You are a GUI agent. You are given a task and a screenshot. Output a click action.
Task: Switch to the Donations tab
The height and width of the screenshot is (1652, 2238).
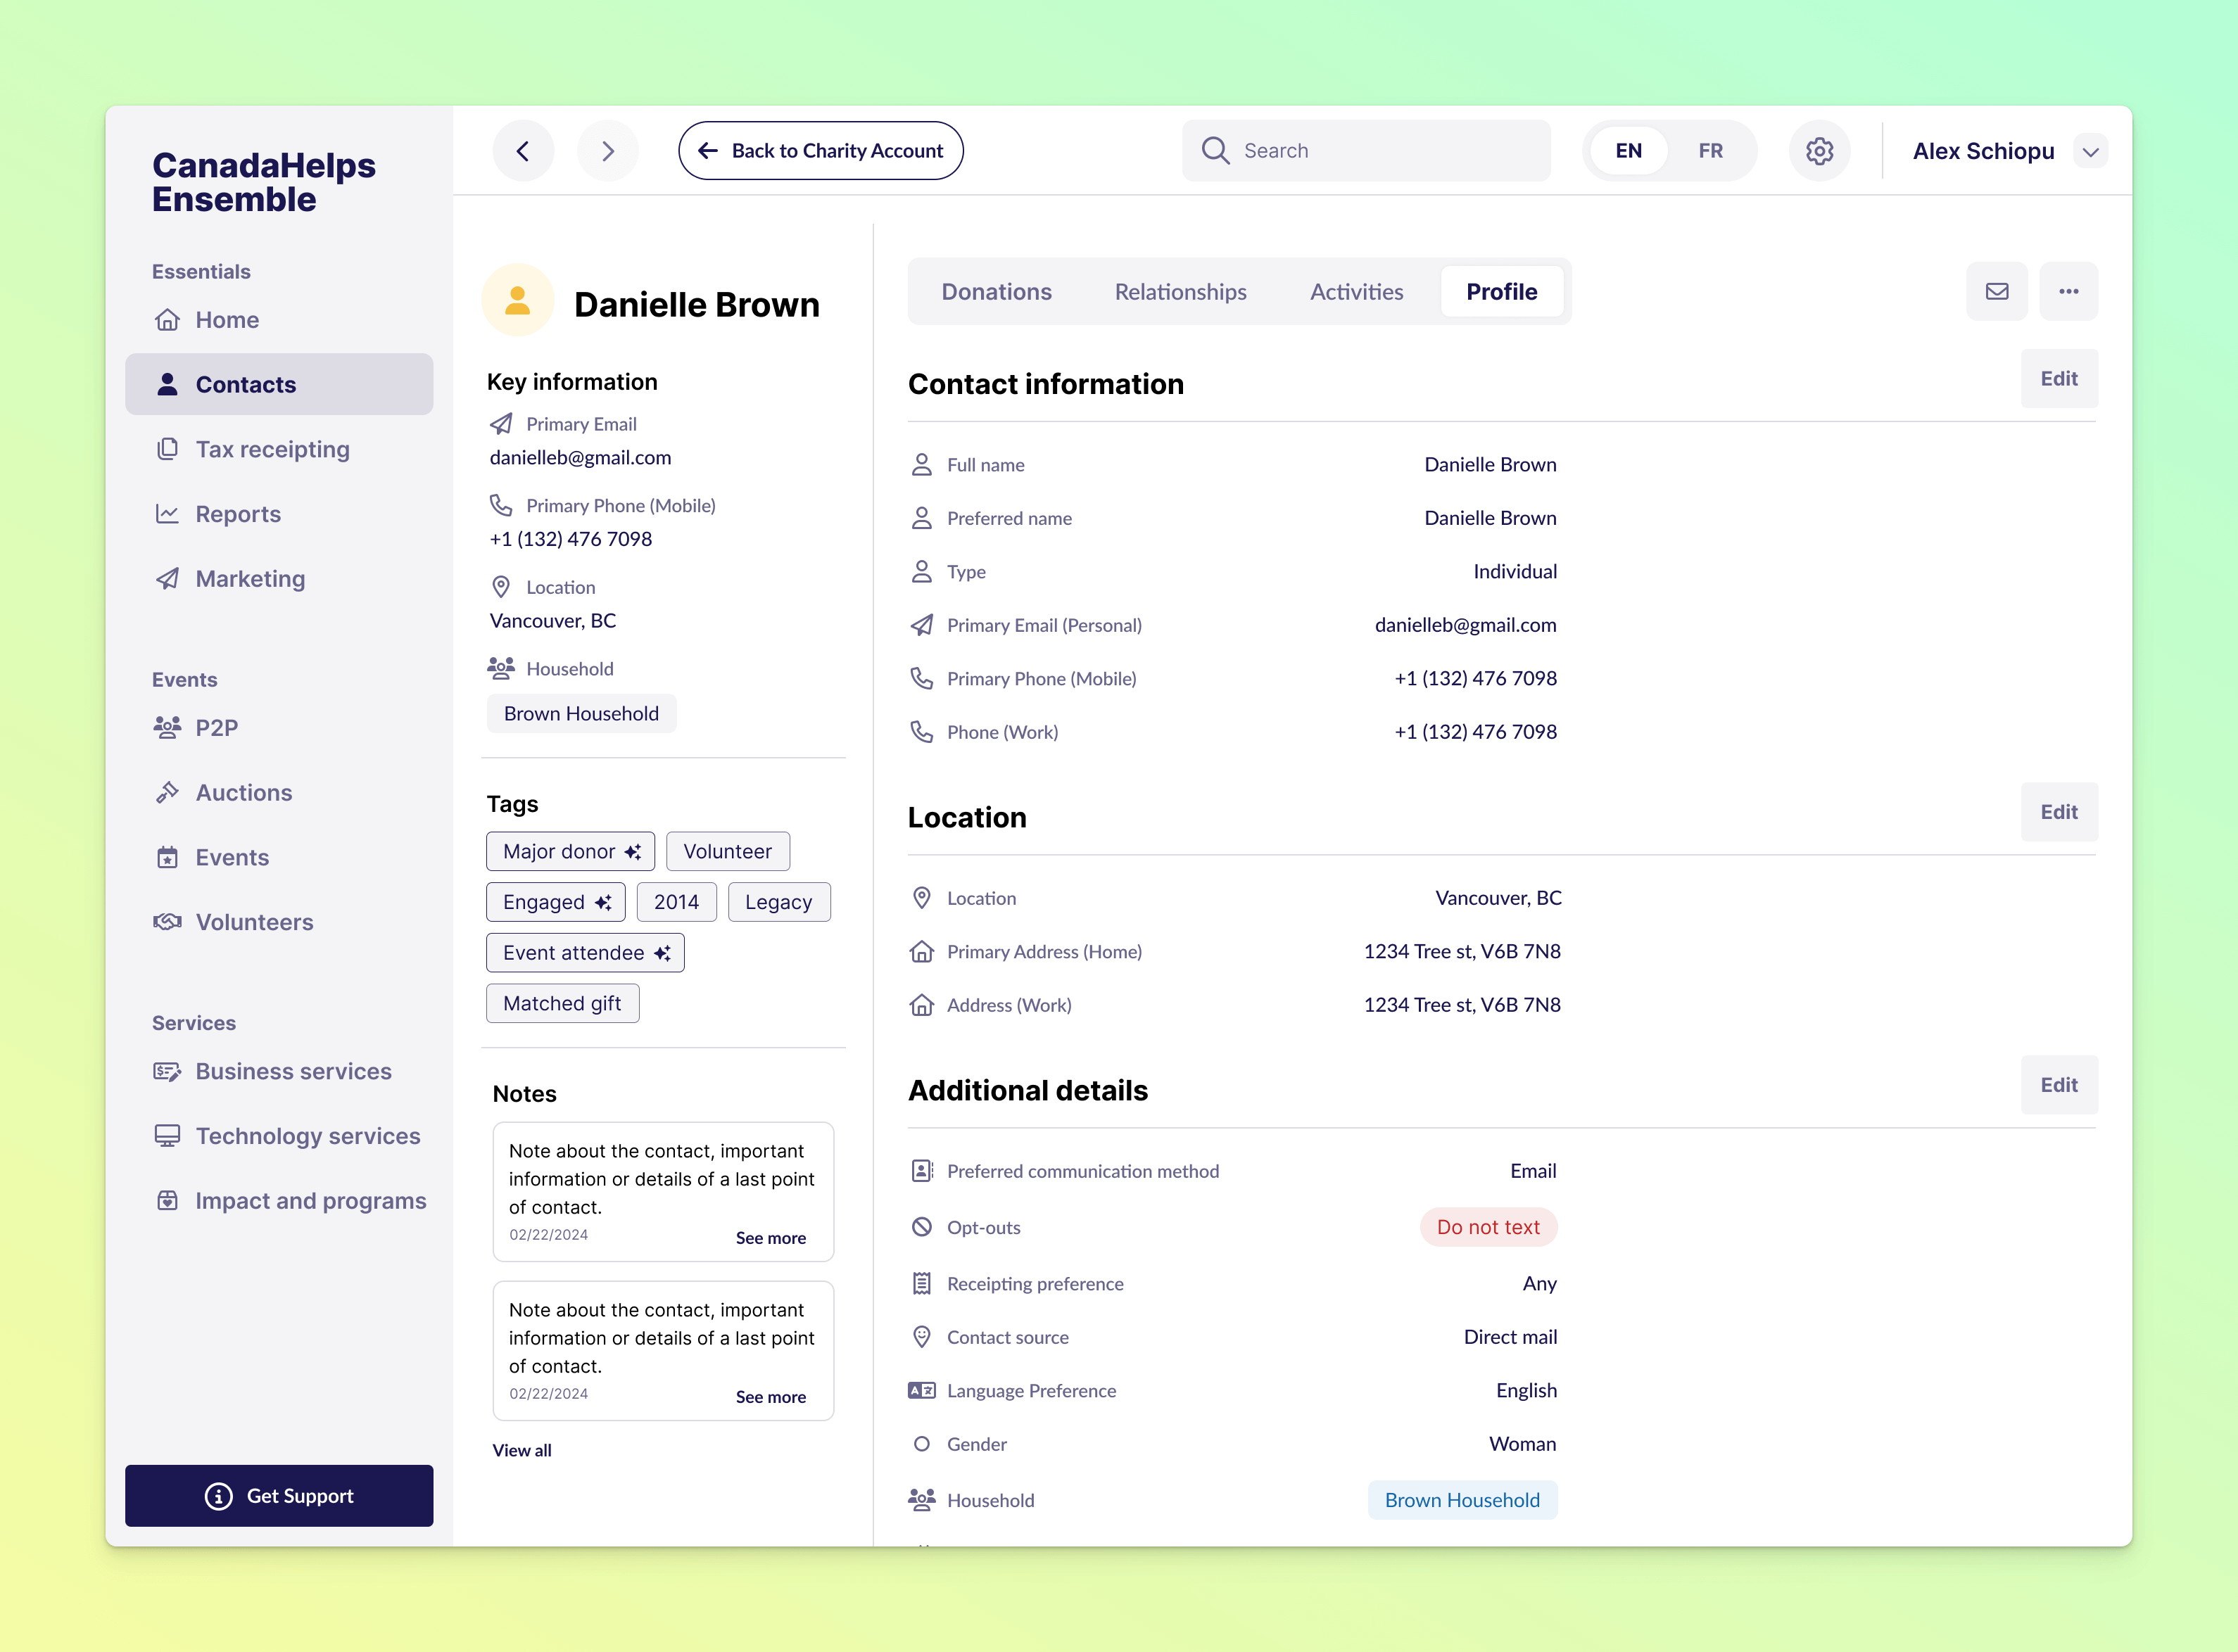996,292
